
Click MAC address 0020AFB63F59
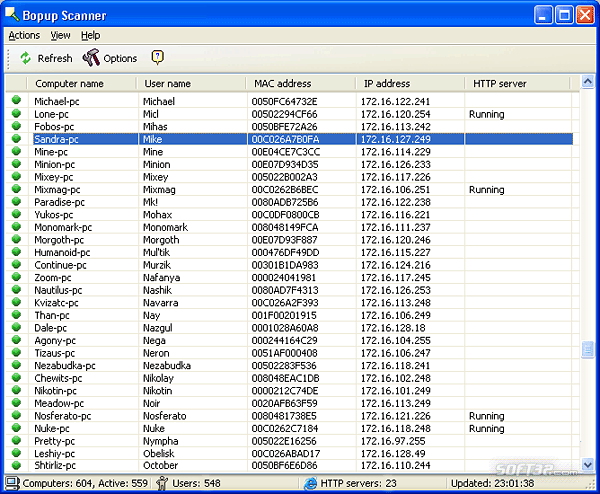click(284, 403)
